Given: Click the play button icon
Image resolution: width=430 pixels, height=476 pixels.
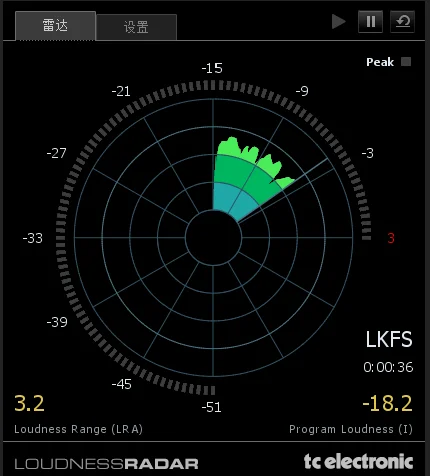Looking at the screenshot, I should click(339, 22).
